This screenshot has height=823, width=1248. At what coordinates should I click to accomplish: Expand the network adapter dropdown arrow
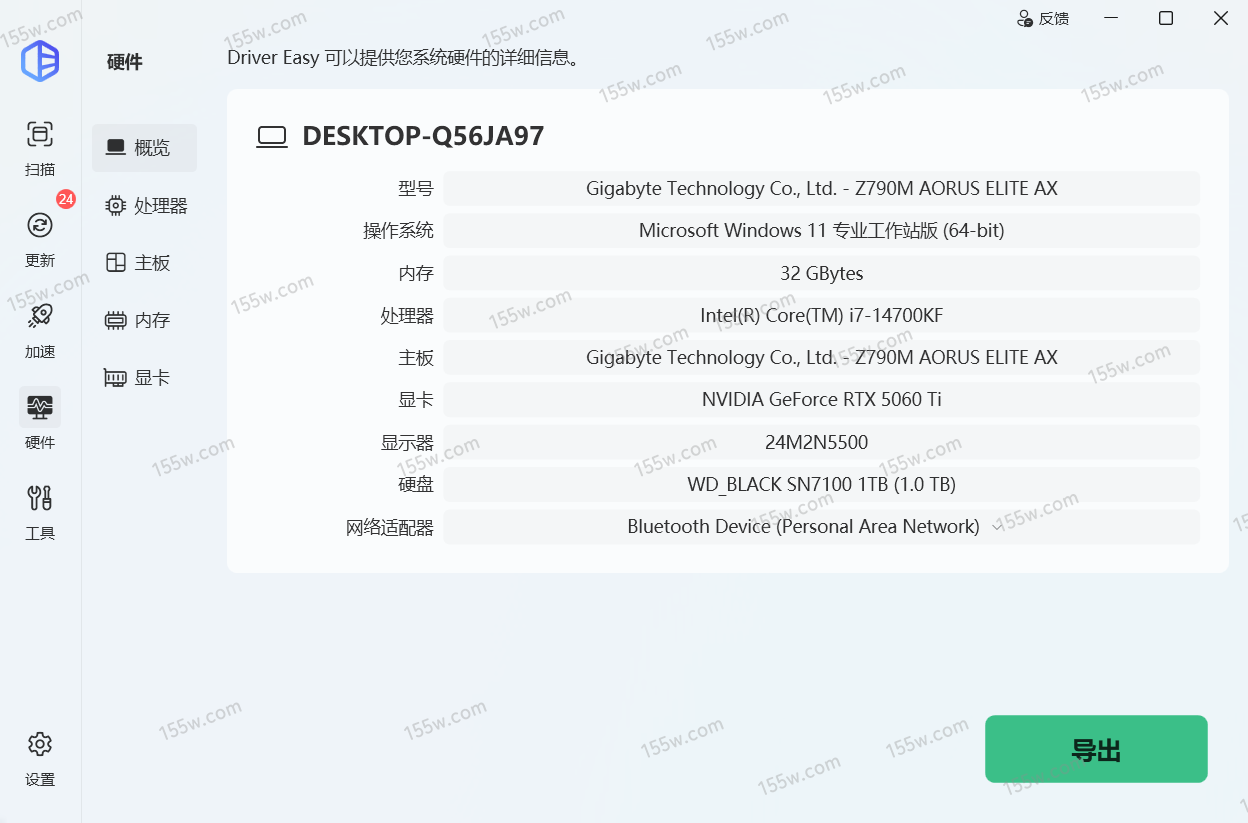coord(996,527)
